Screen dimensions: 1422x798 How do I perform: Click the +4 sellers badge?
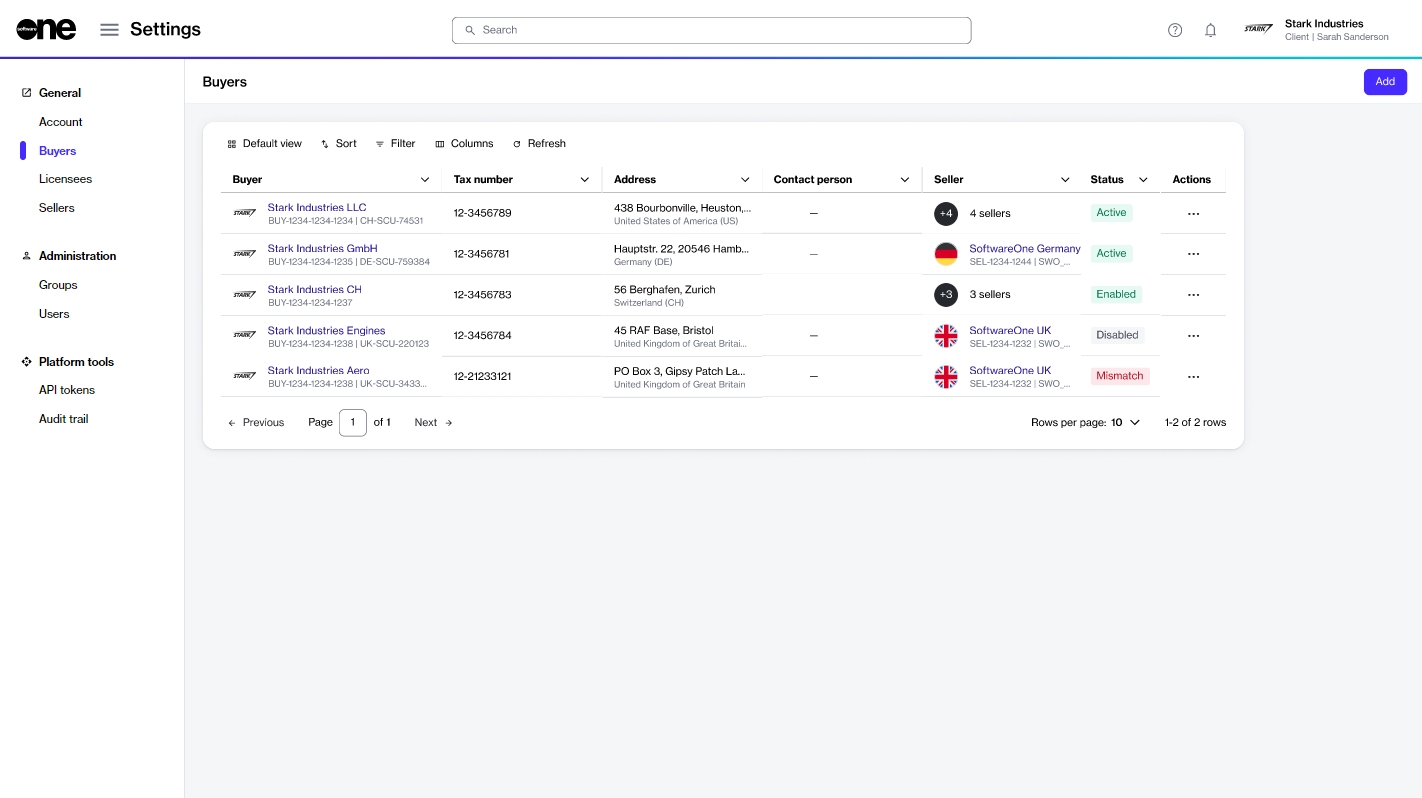pyautogui.click(x=946, y=213)
